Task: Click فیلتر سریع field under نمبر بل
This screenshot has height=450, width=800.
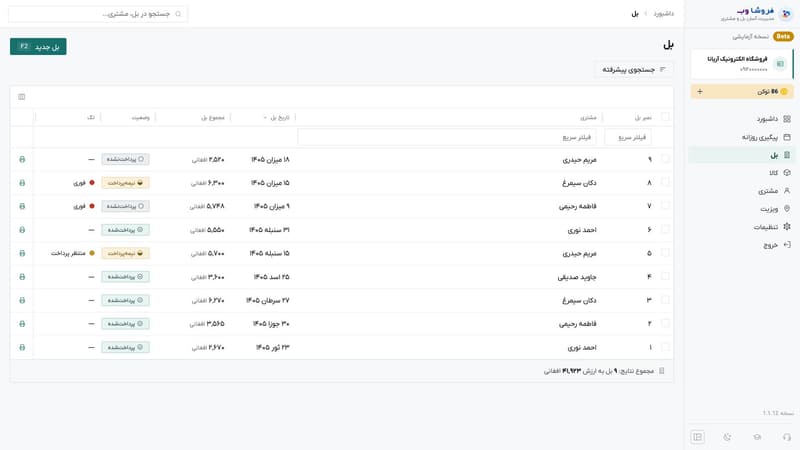Action: pyautogui.click(x=628, y=137)
